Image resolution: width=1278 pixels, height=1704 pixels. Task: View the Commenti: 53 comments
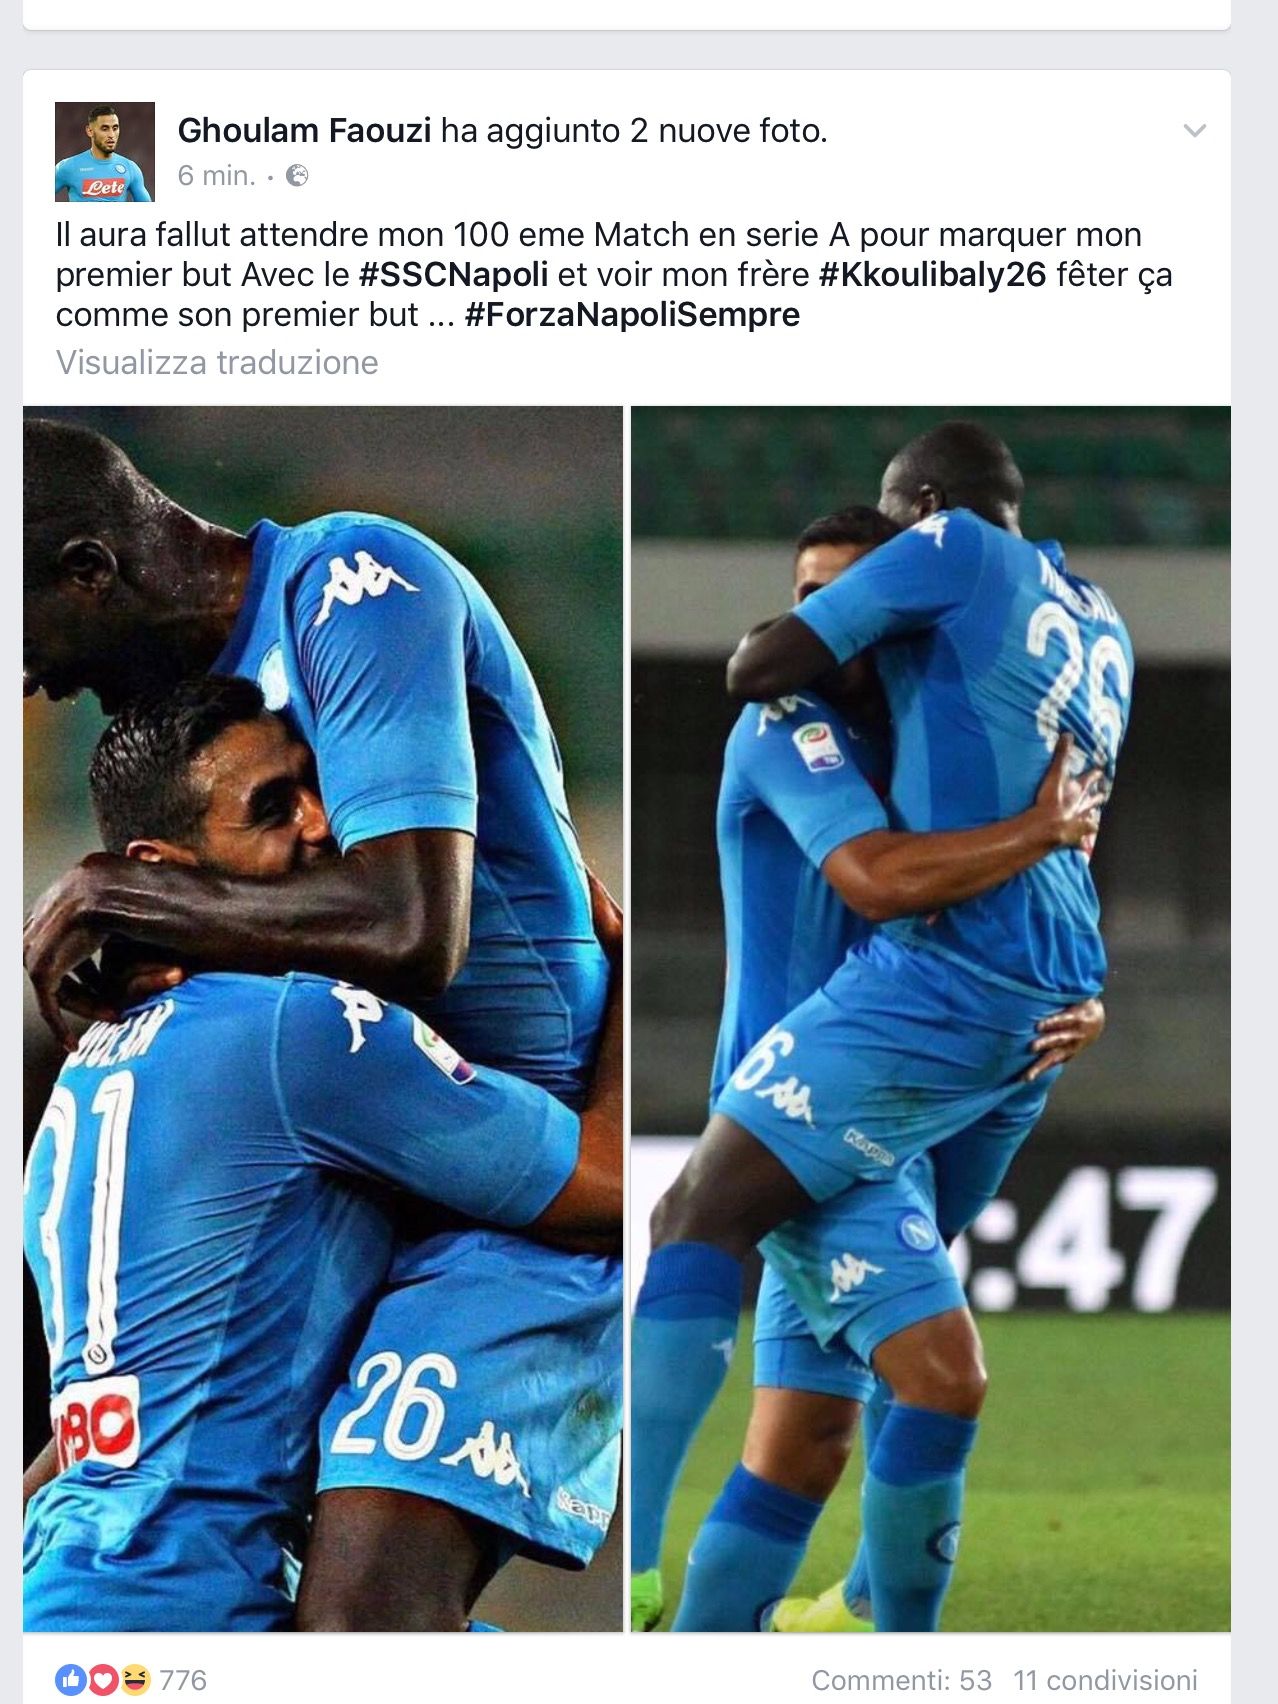click(901, 1680)
